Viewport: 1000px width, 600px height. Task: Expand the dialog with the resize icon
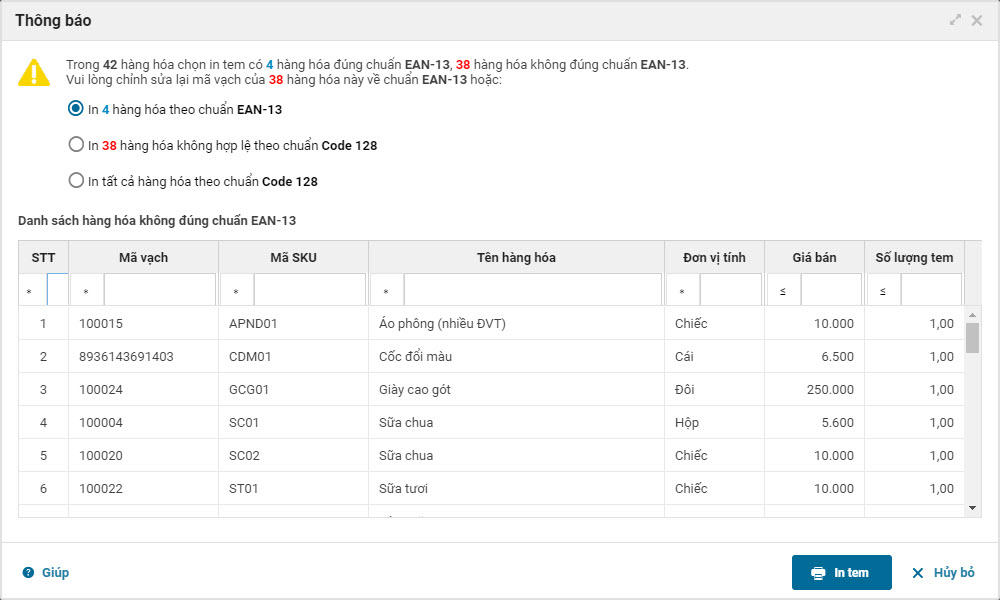coord(955,20)
